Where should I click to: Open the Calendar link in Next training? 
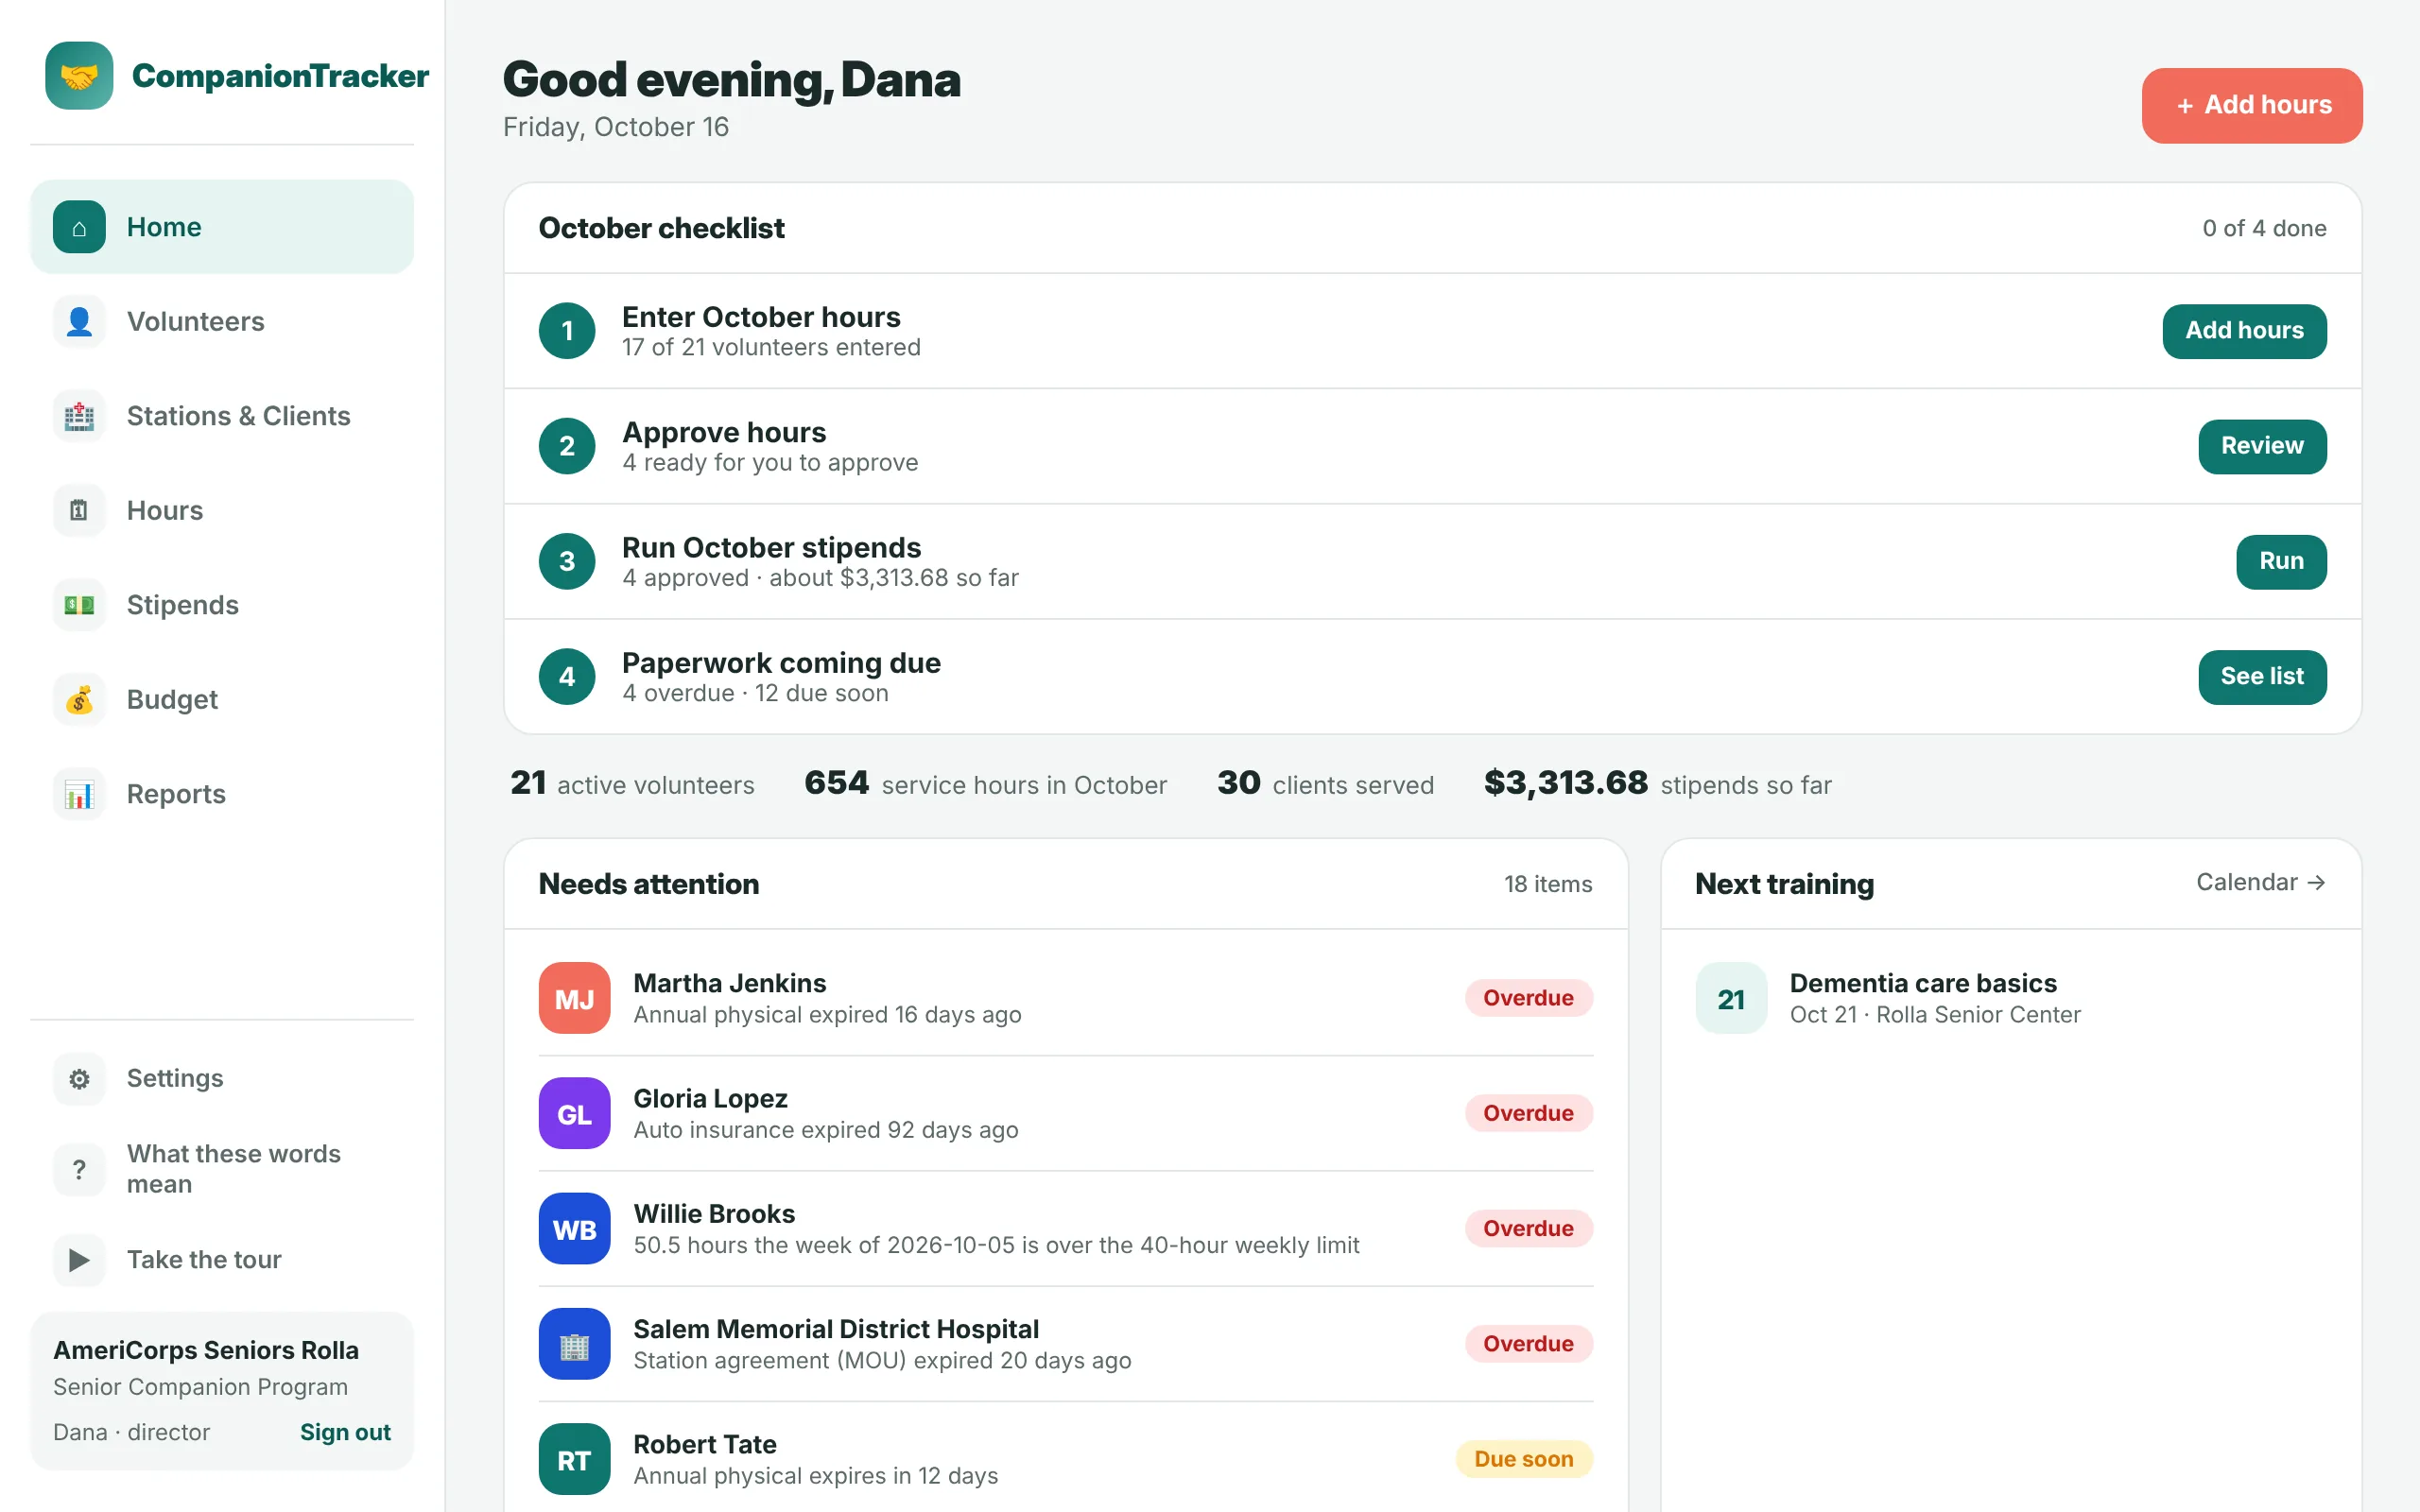[x=2261, y=882]
